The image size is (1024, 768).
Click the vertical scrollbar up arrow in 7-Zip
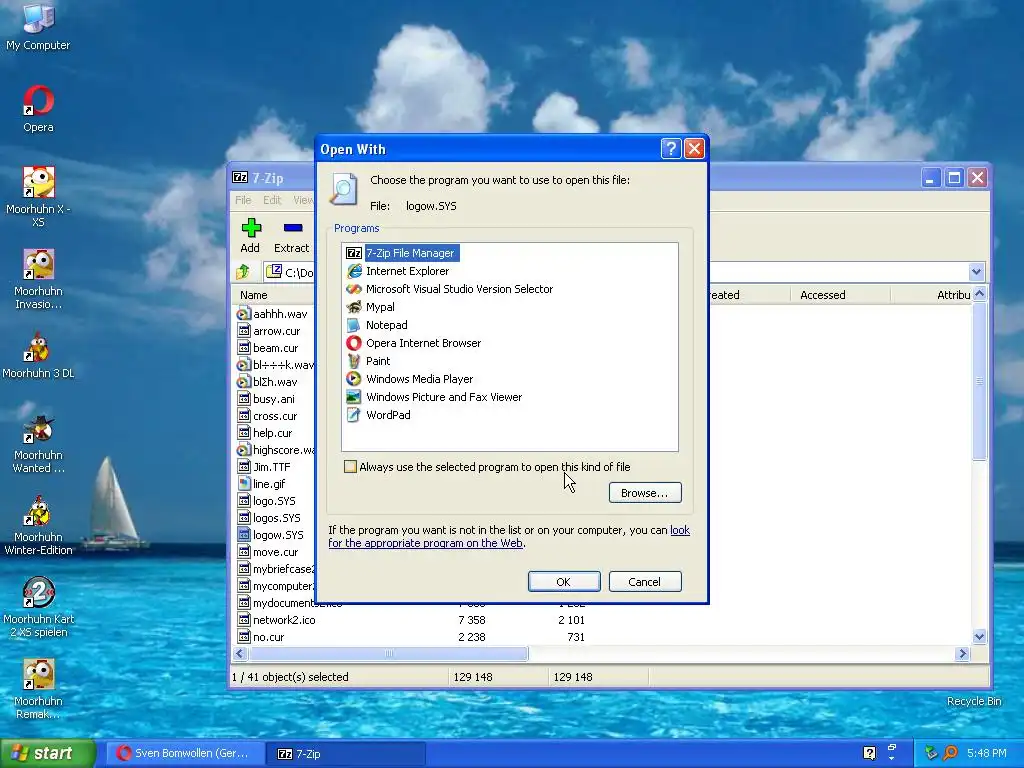pyautogui.click(x=979, y=294)
